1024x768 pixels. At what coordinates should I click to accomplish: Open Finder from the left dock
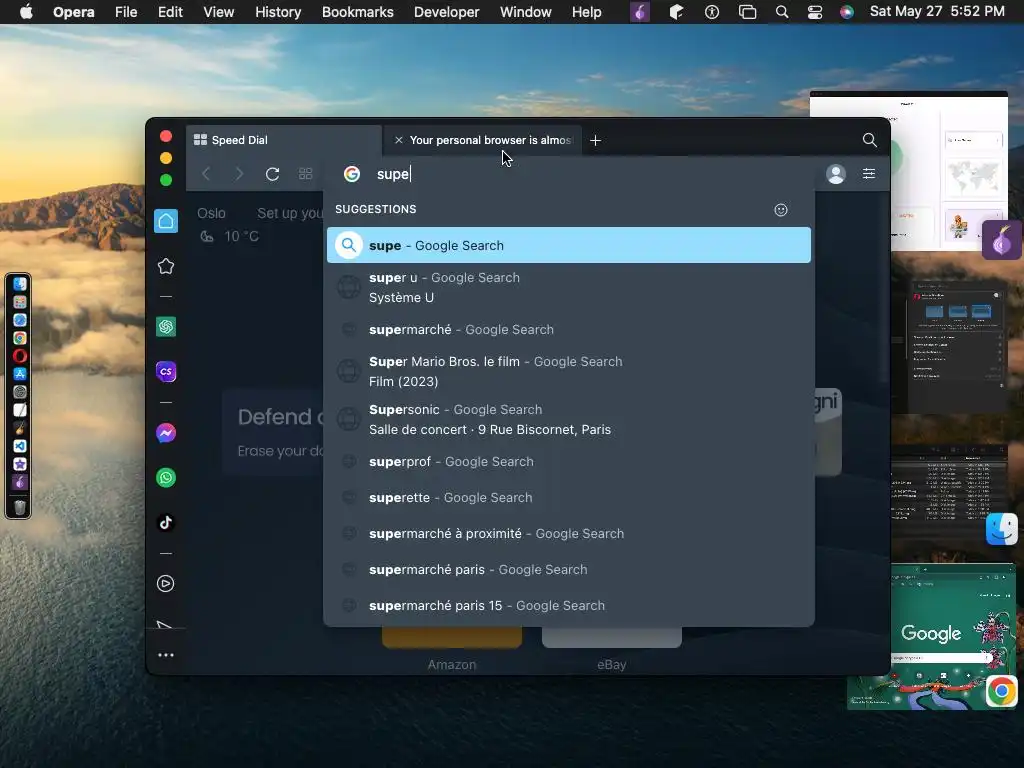click(x=20, y=284)
